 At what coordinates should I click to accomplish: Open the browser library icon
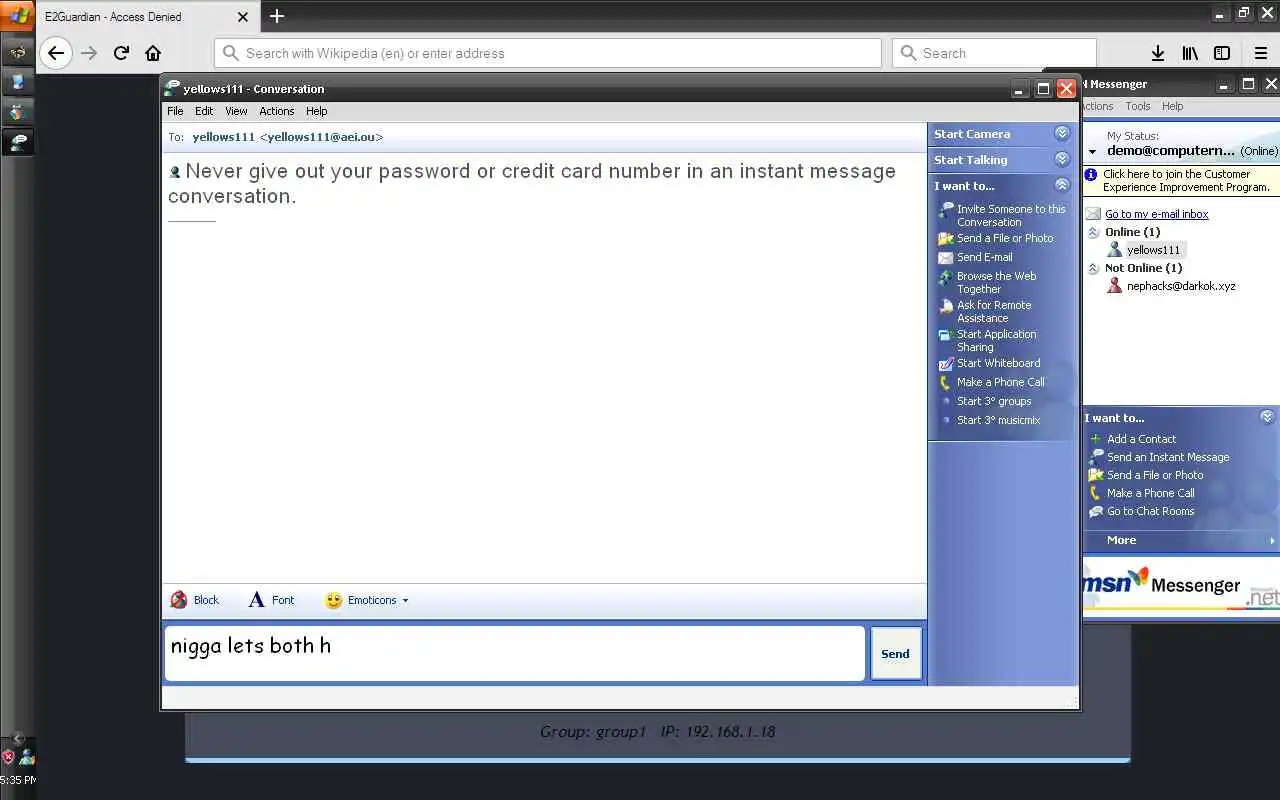click(x=1190, y=53)
